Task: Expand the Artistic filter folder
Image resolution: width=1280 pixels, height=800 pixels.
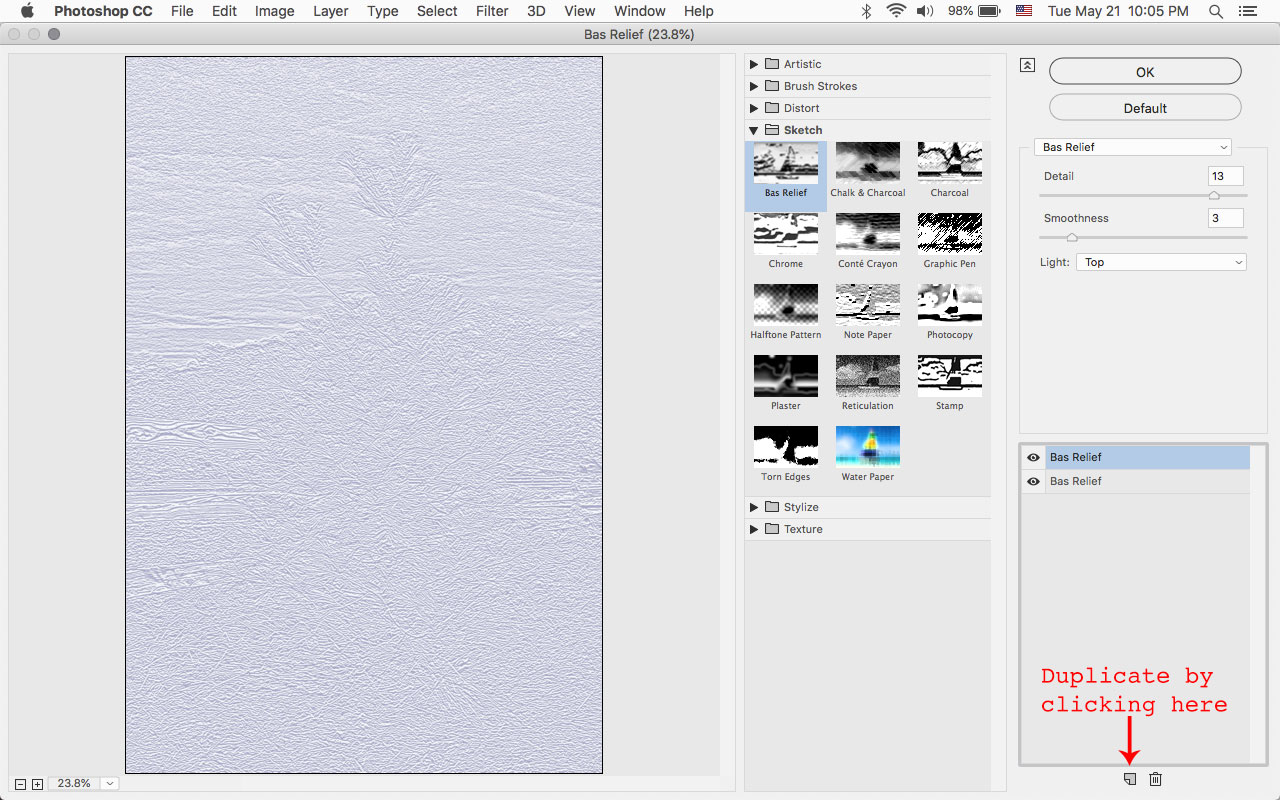Action: coord(754,64)
